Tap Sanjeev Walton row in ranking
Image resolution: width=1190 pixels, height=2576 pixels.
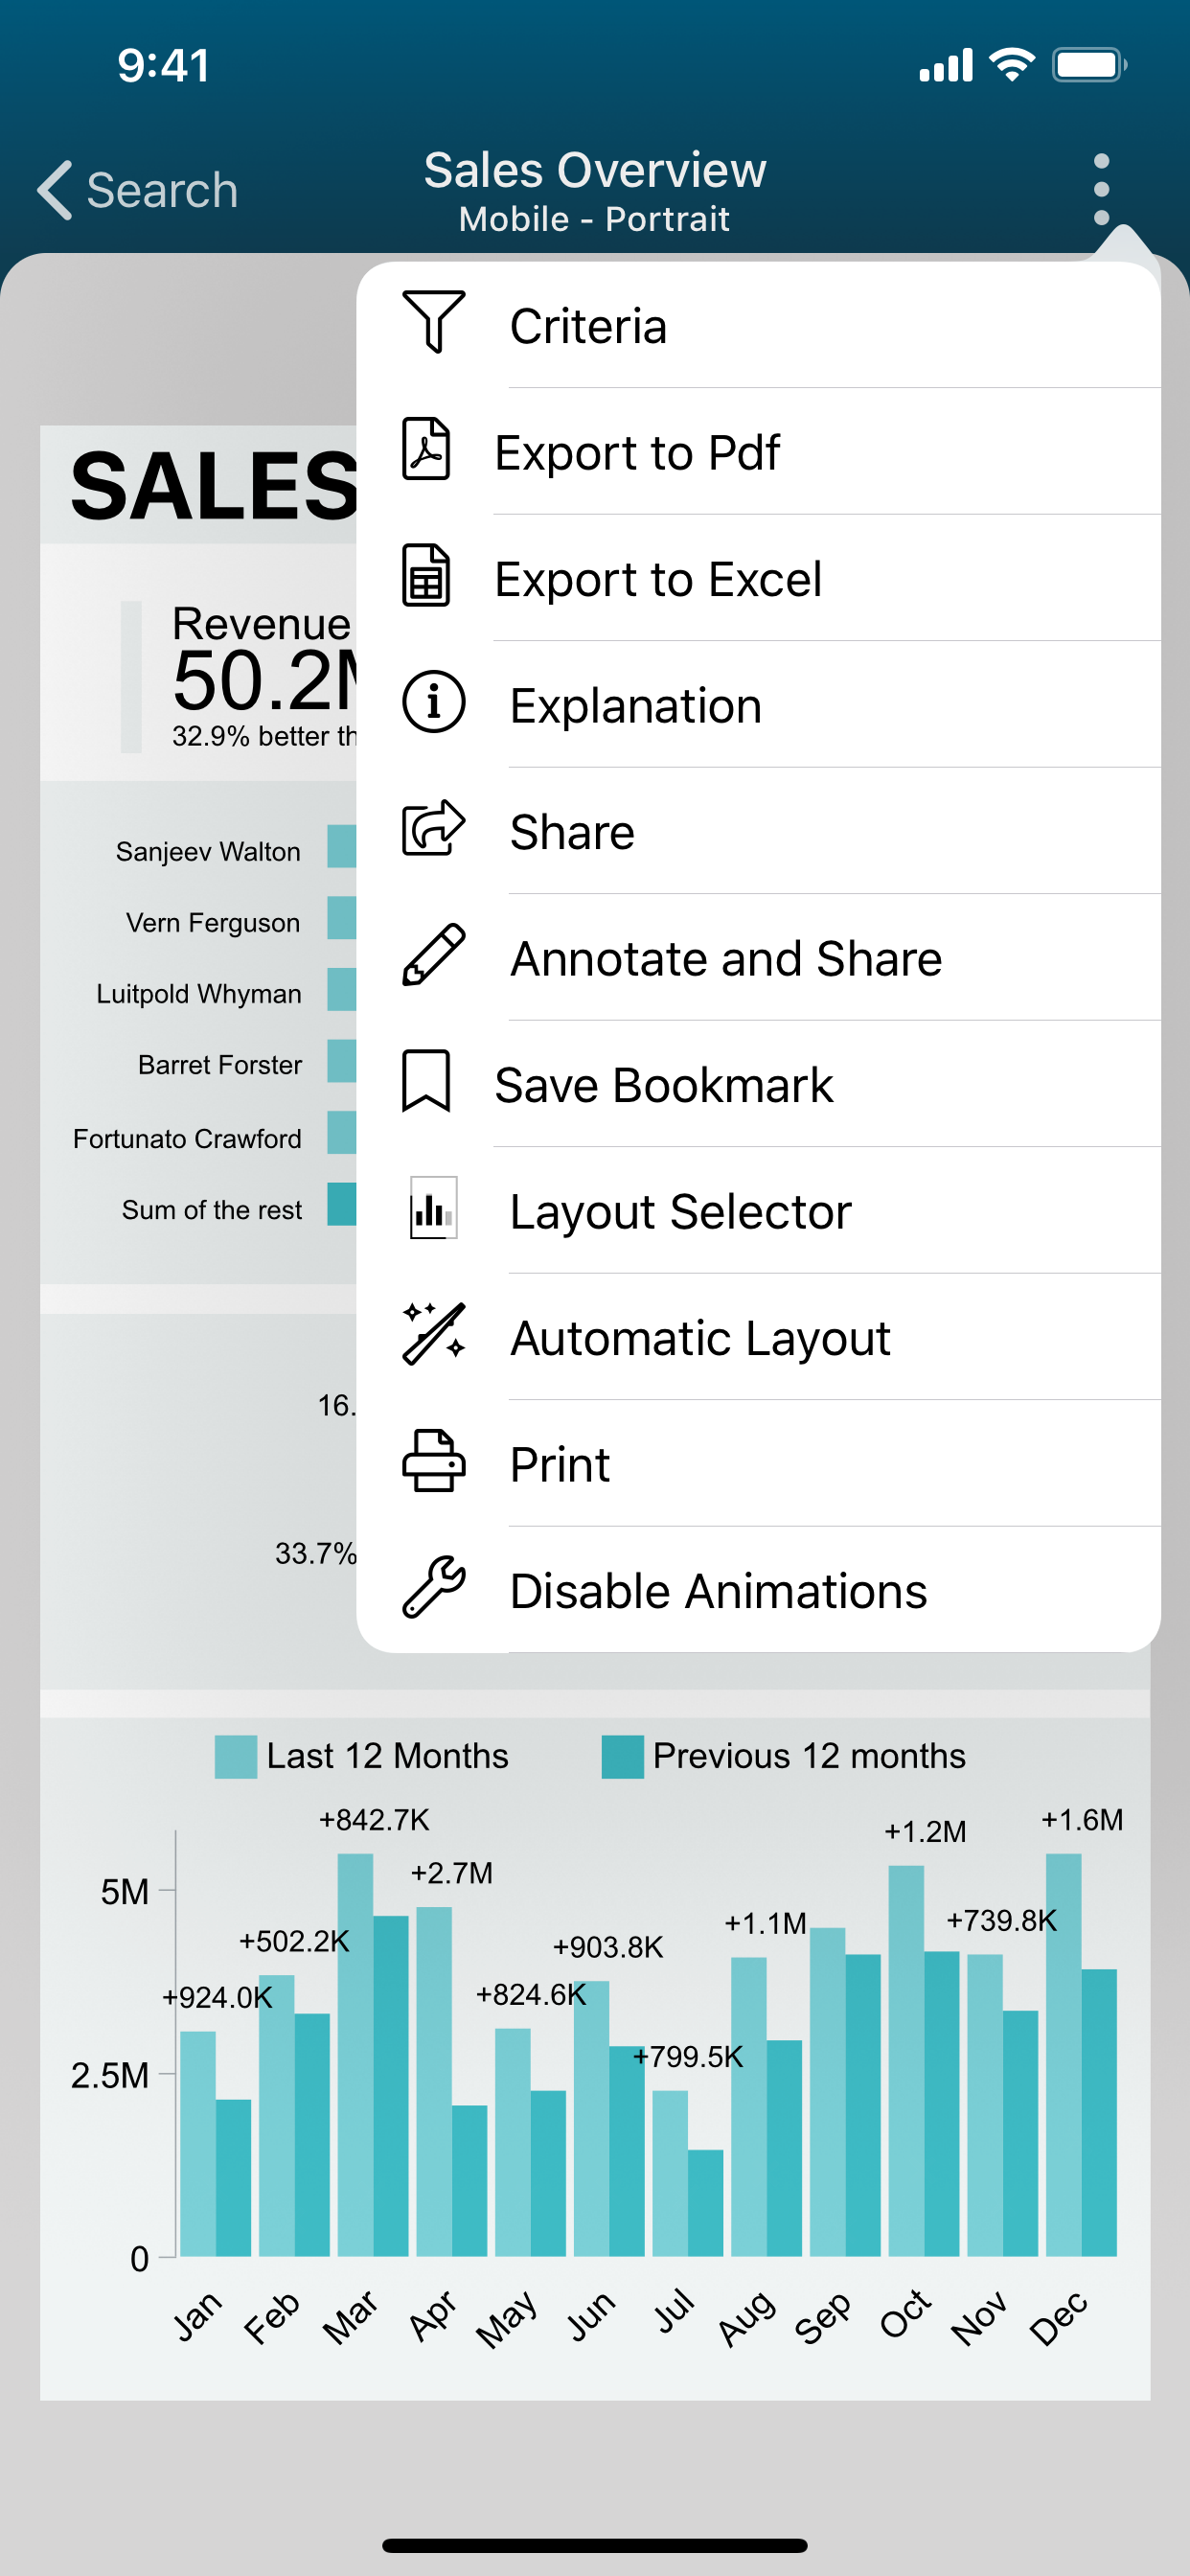coord(208,851)
